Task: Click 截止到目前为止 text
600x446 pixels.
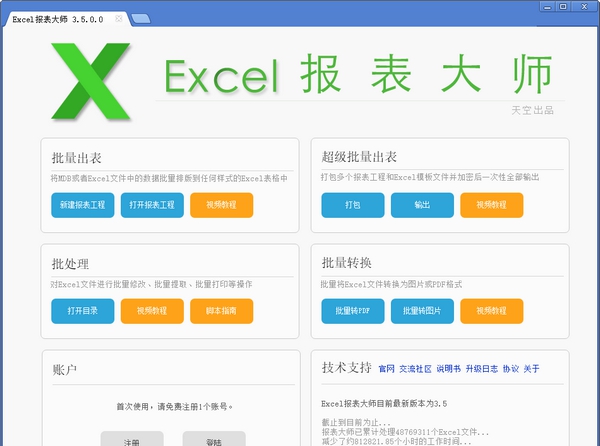Action: (356, 423)
